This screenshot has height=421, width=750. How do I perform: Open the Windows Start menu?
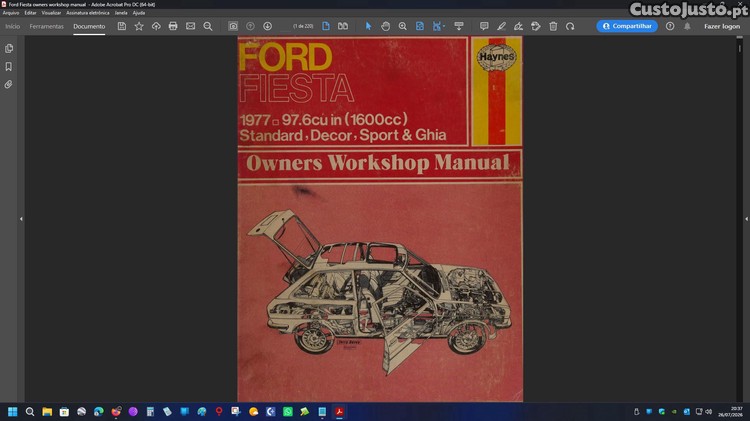tap(13, 411)
